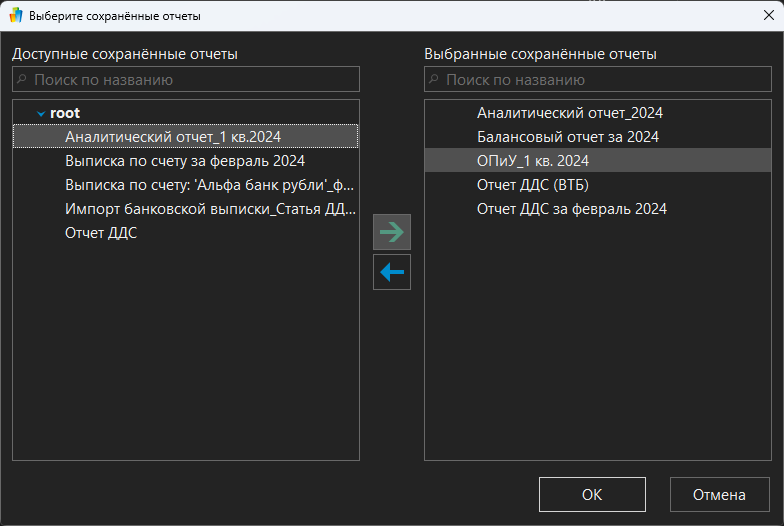
Task: Click the green right arrow to add report
Action: (392, 232)
